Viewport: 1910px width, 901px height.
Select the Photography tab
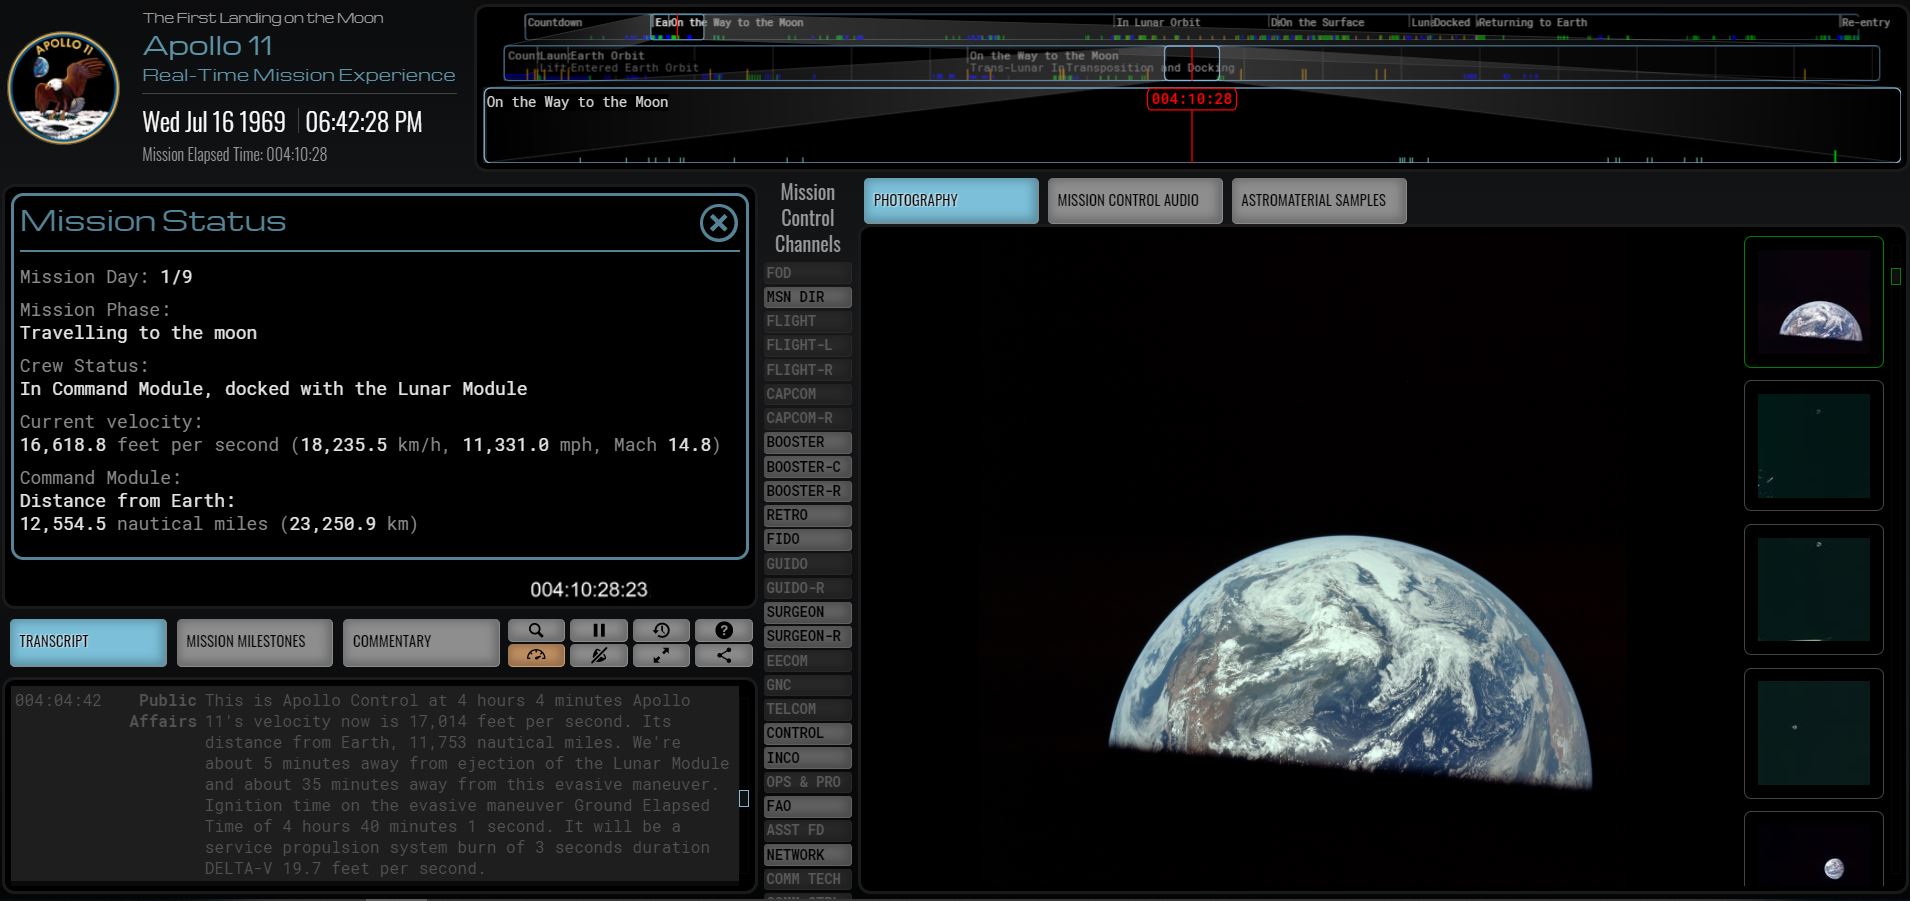coord(950,200)
